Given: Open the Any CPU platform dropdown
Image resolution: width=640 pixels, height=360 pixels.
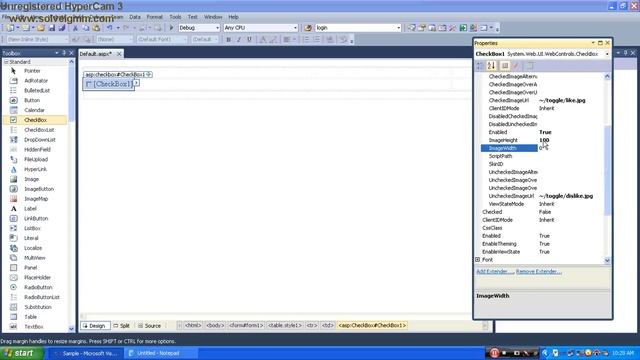Looking at the screenshot, I should pyautogui.click(x=295, y=28).
